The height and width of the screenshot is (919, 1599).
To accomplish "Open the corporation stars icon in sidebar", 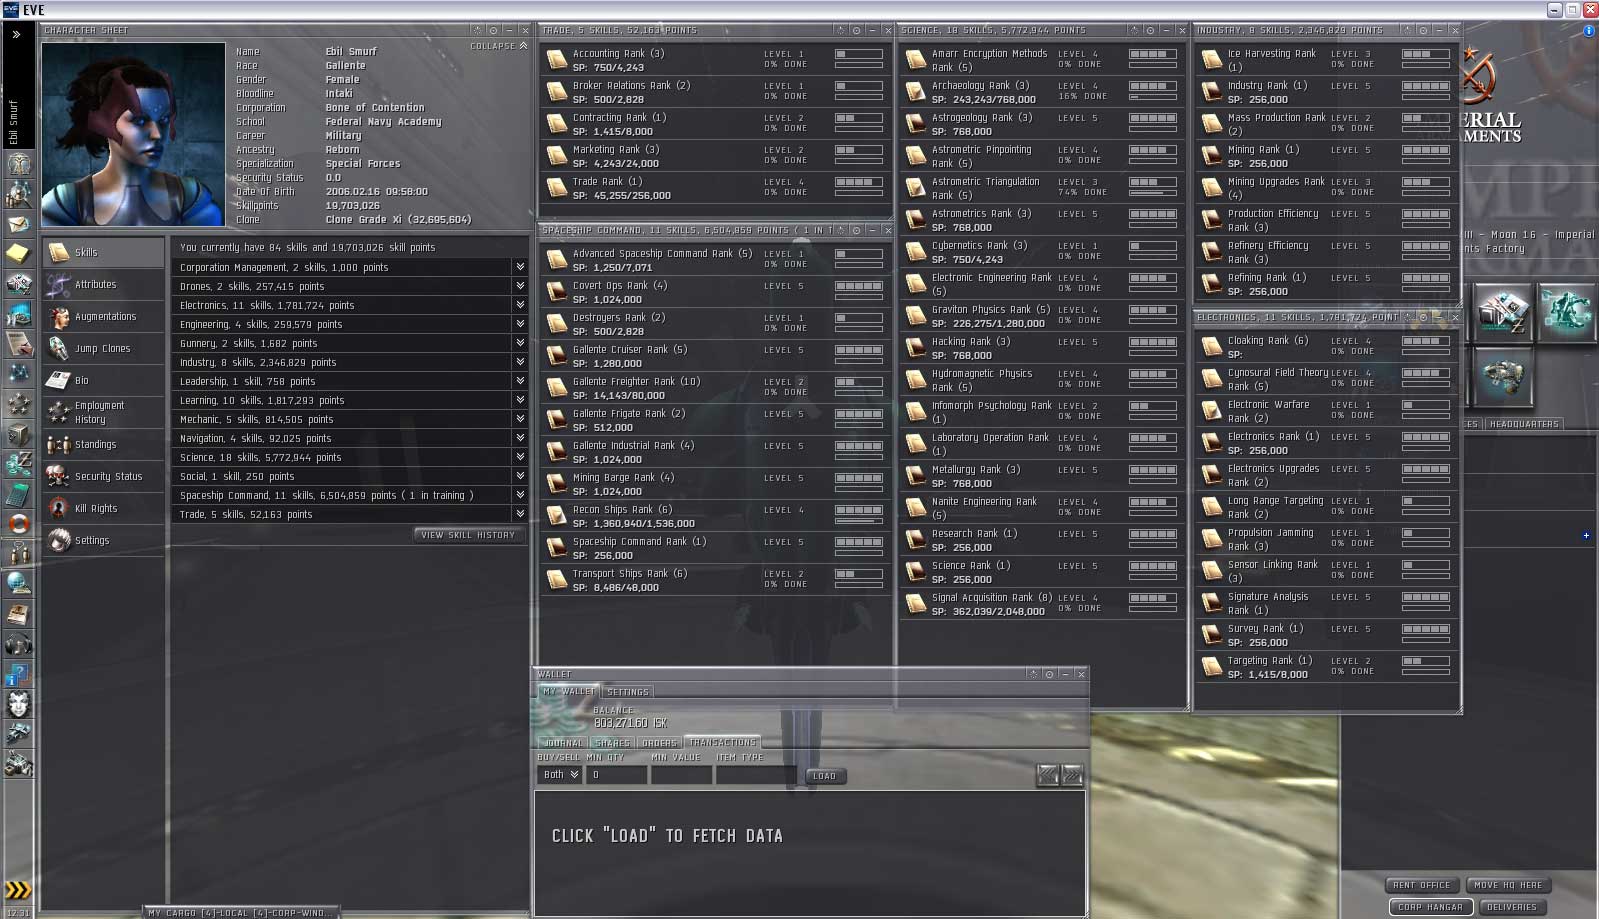I will click(19, 404).
